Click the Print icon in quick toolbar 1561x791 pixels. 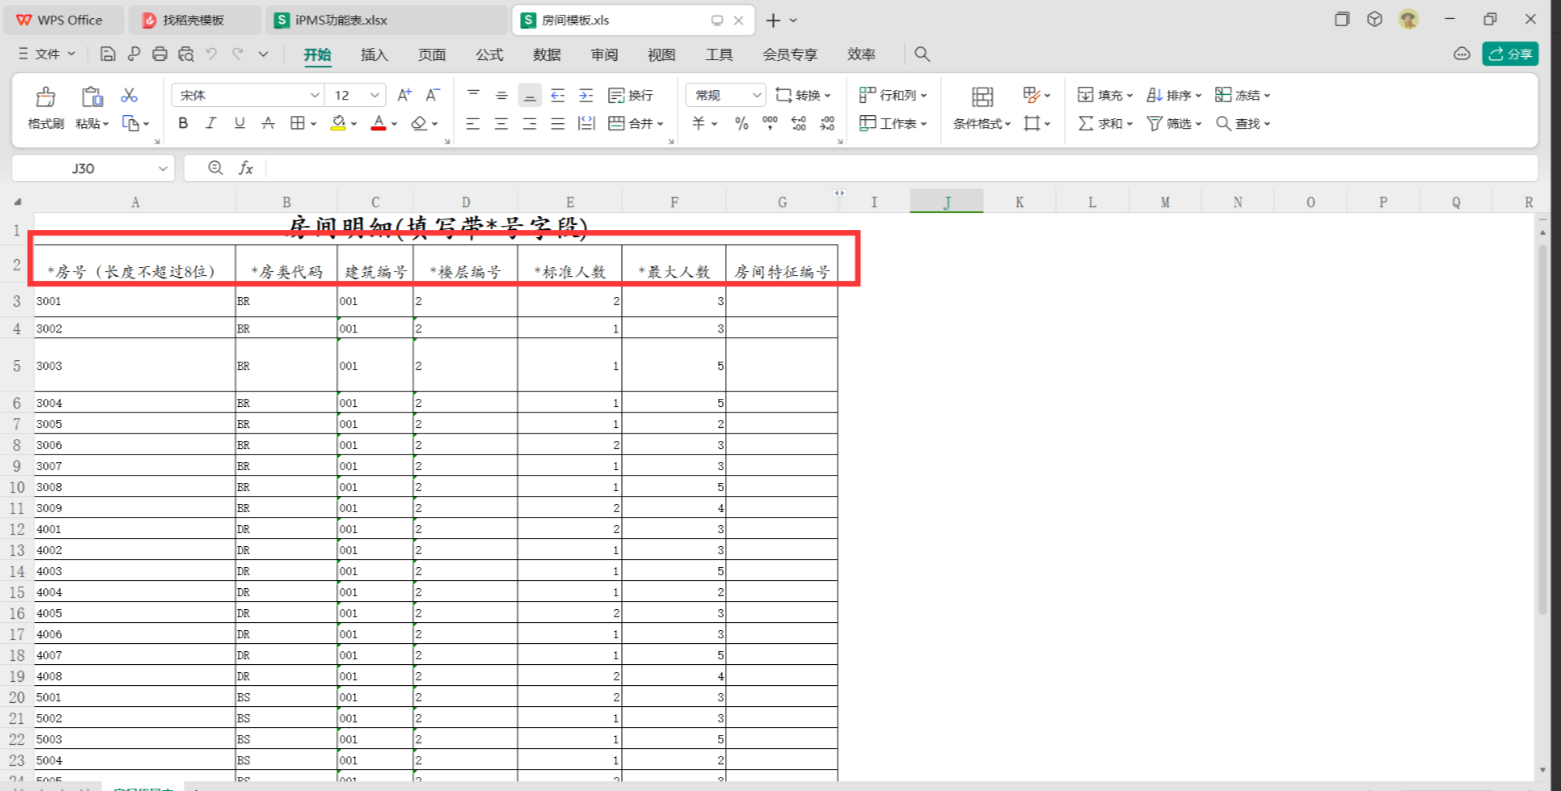pos(160,54)
